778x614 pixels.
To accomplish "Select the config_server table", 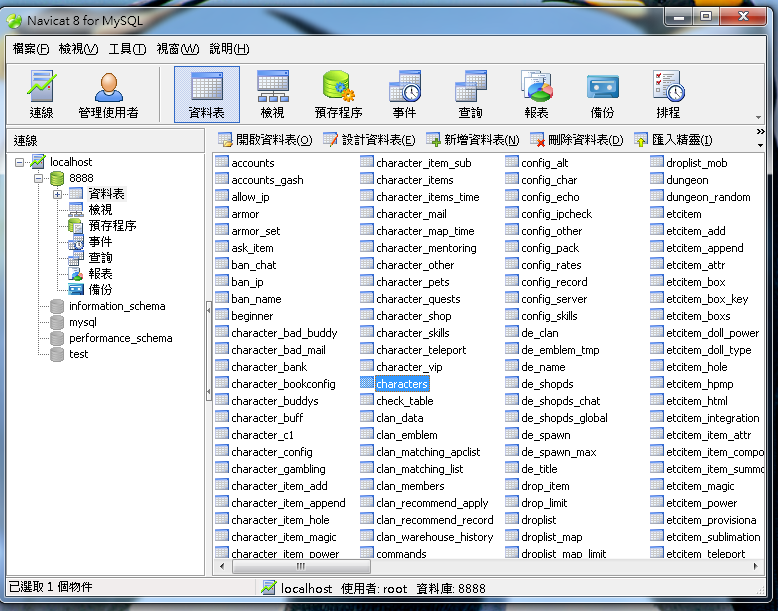I will click(x=554, y=299).
